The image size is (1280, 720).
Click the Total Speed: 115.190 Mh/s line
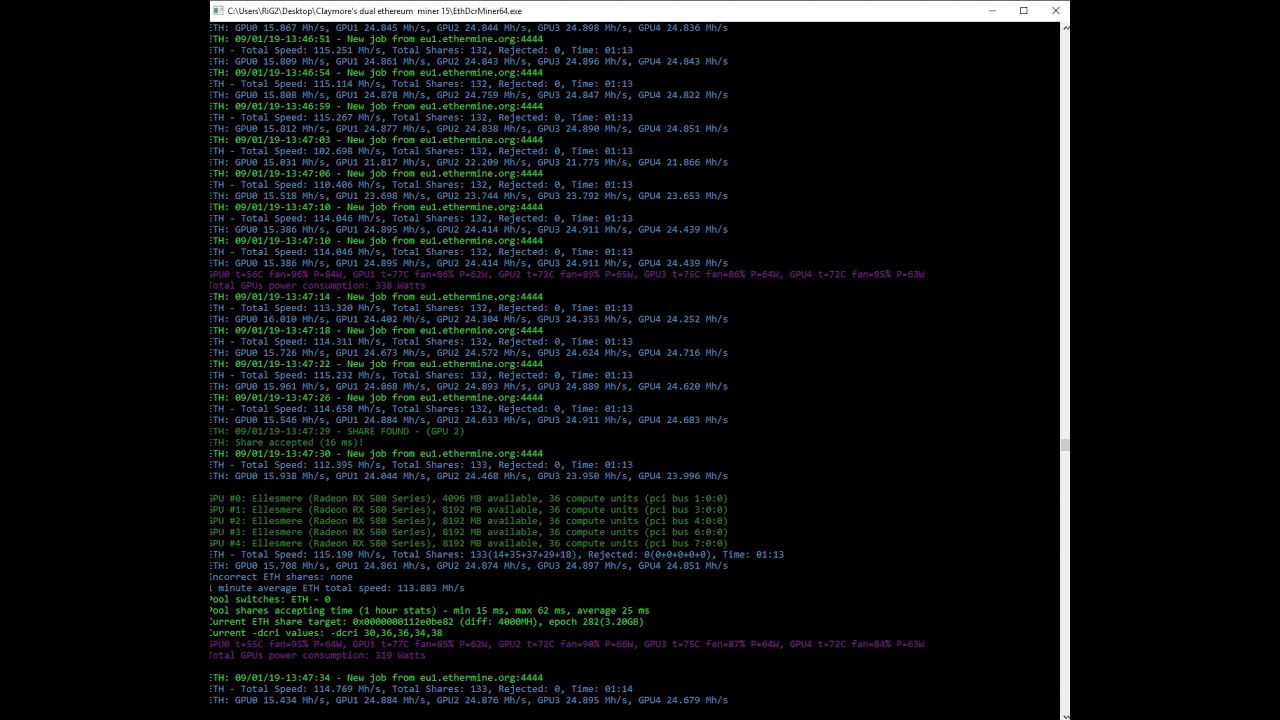click(497, 555)
